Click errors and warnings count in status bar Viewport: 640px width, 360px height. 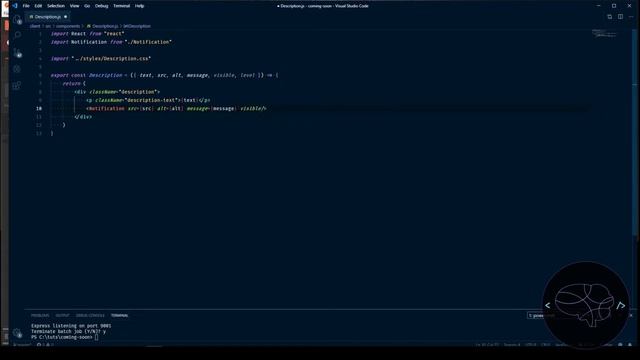click(x=45, y=345)
